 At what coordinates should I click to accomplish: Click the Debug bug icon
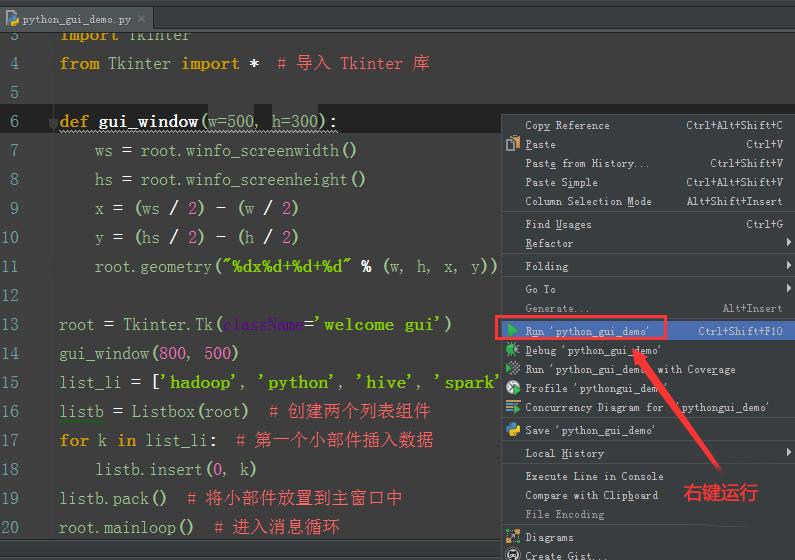pos(513,350)
